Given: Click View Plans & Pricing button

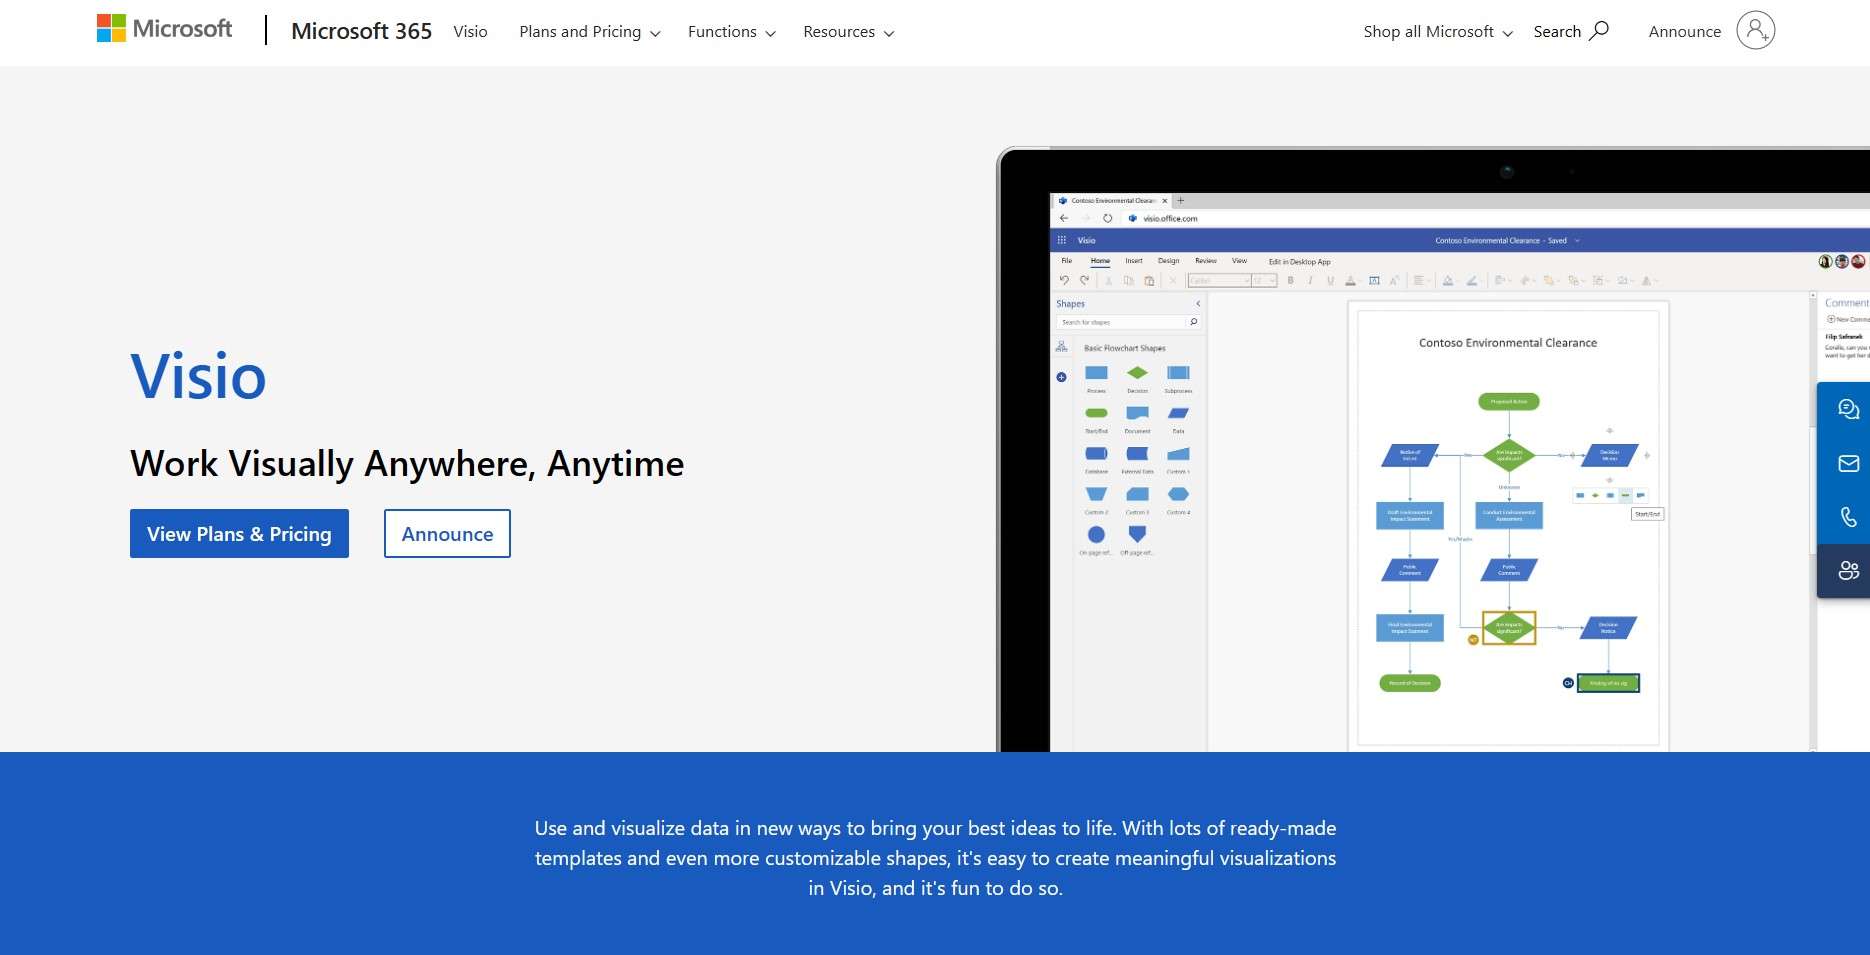Looking at the screenshot, I should click(239, 534).
